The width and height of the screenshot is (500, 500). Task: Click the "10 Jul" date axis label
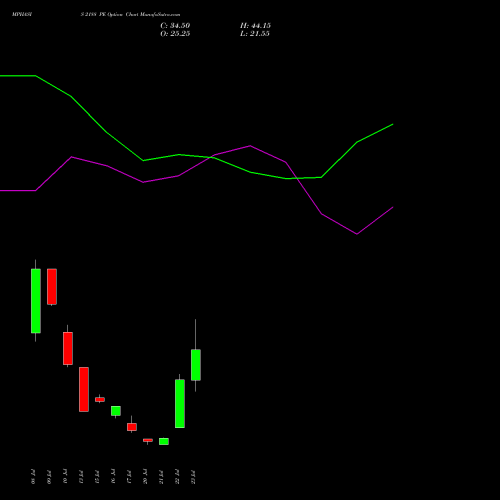[65, 477]
